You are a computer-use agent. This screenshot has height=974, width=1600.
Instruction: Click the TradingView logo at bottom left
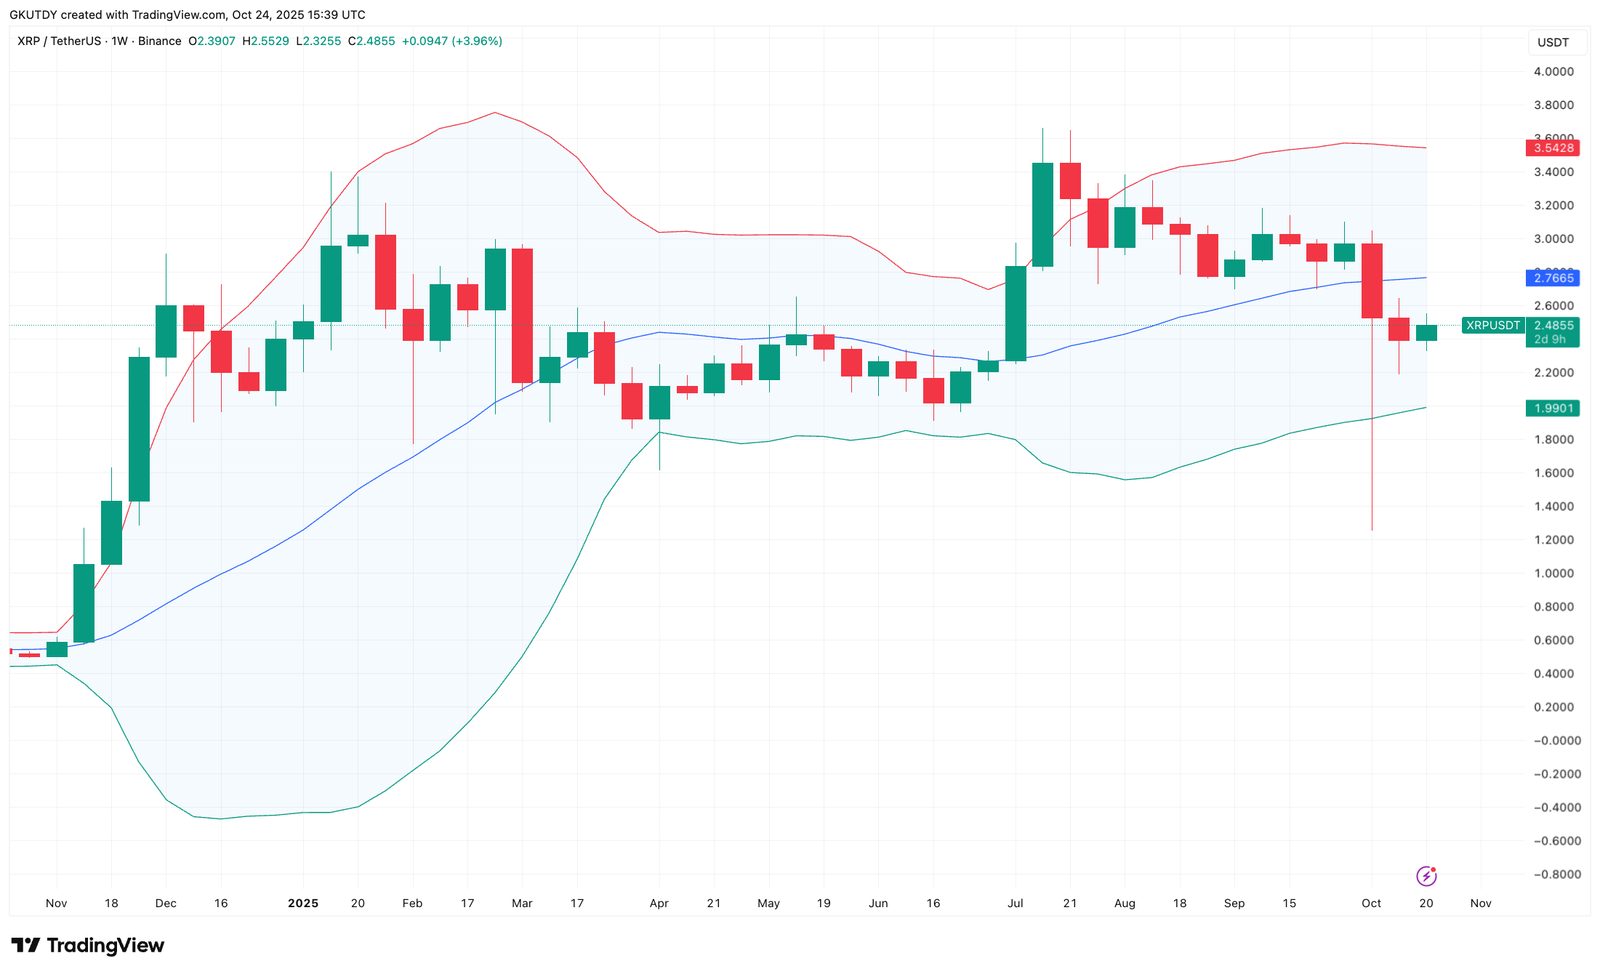tap(88, 945)
